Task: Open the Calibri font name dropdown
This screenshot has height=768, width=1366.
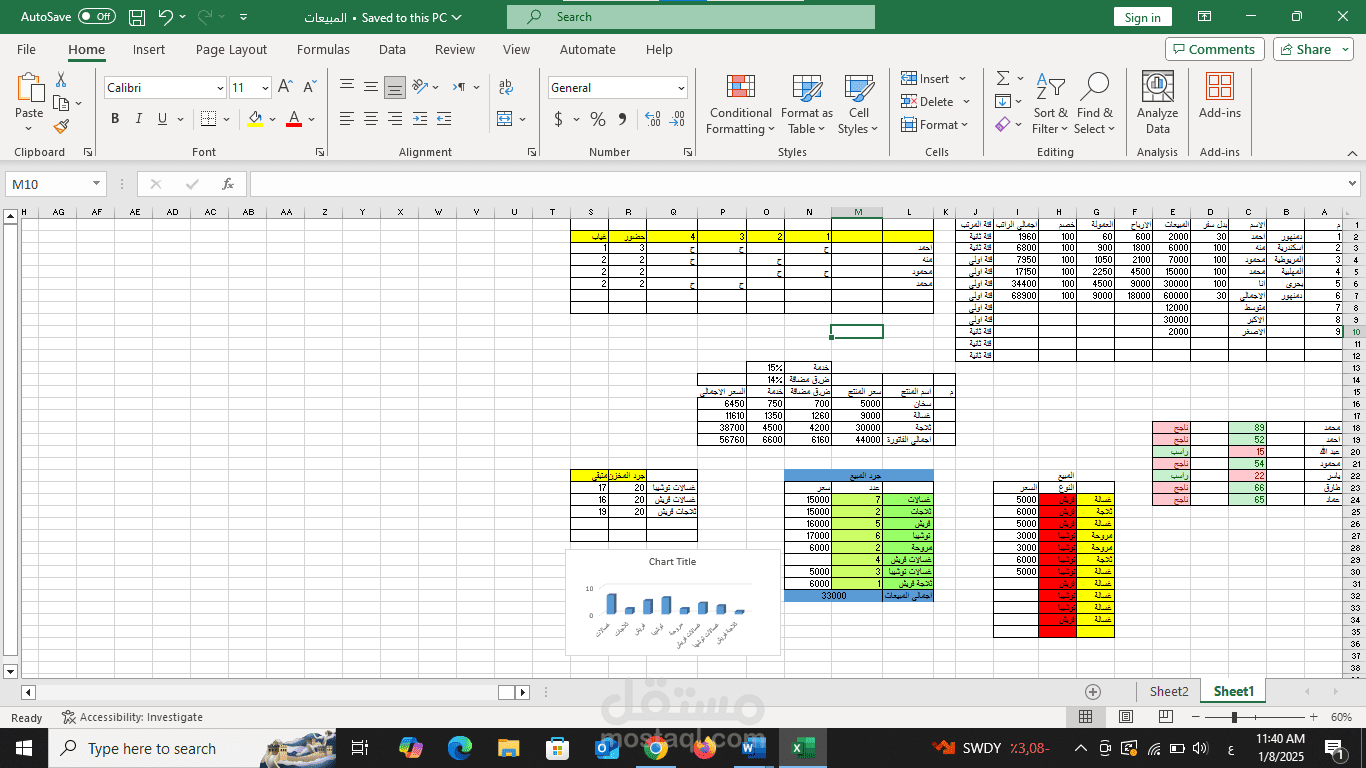Action: [220, 88]
